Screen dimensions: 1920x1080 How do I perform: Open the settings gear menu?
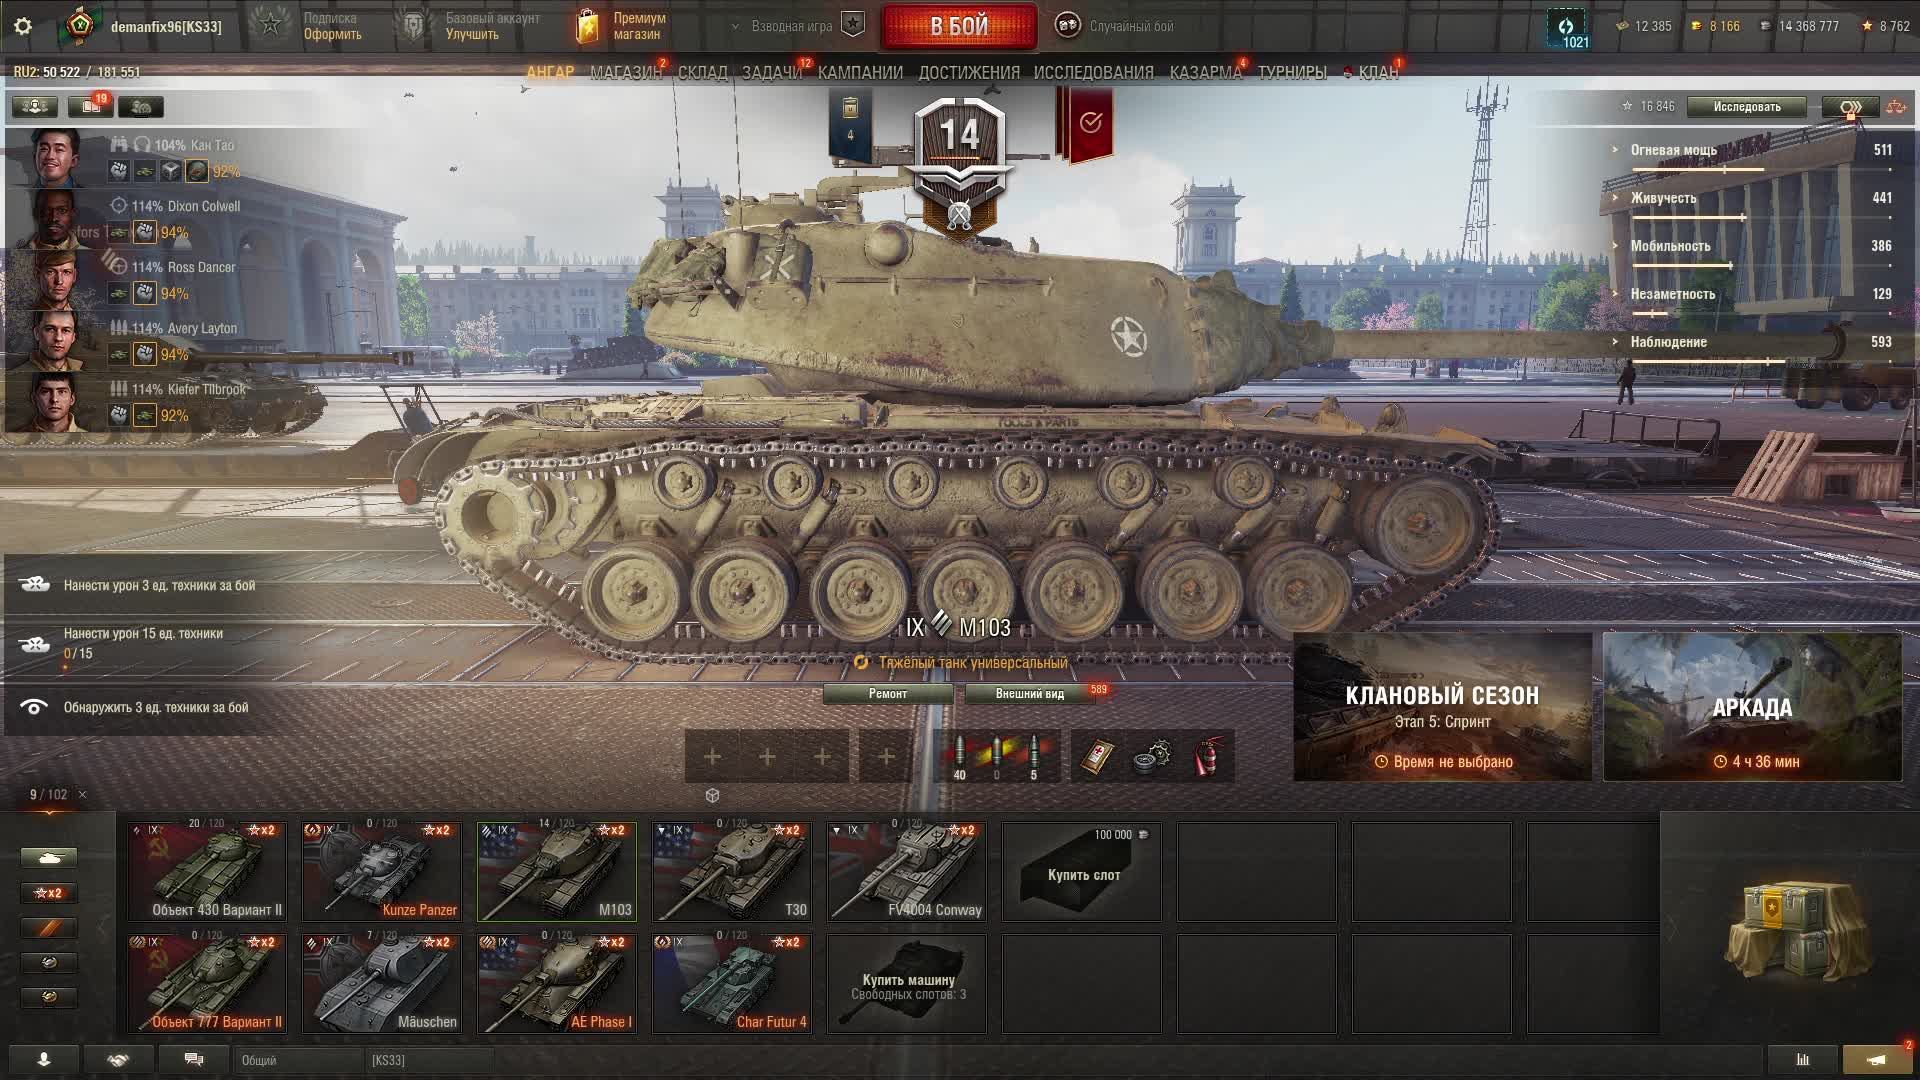click(23, 26)
